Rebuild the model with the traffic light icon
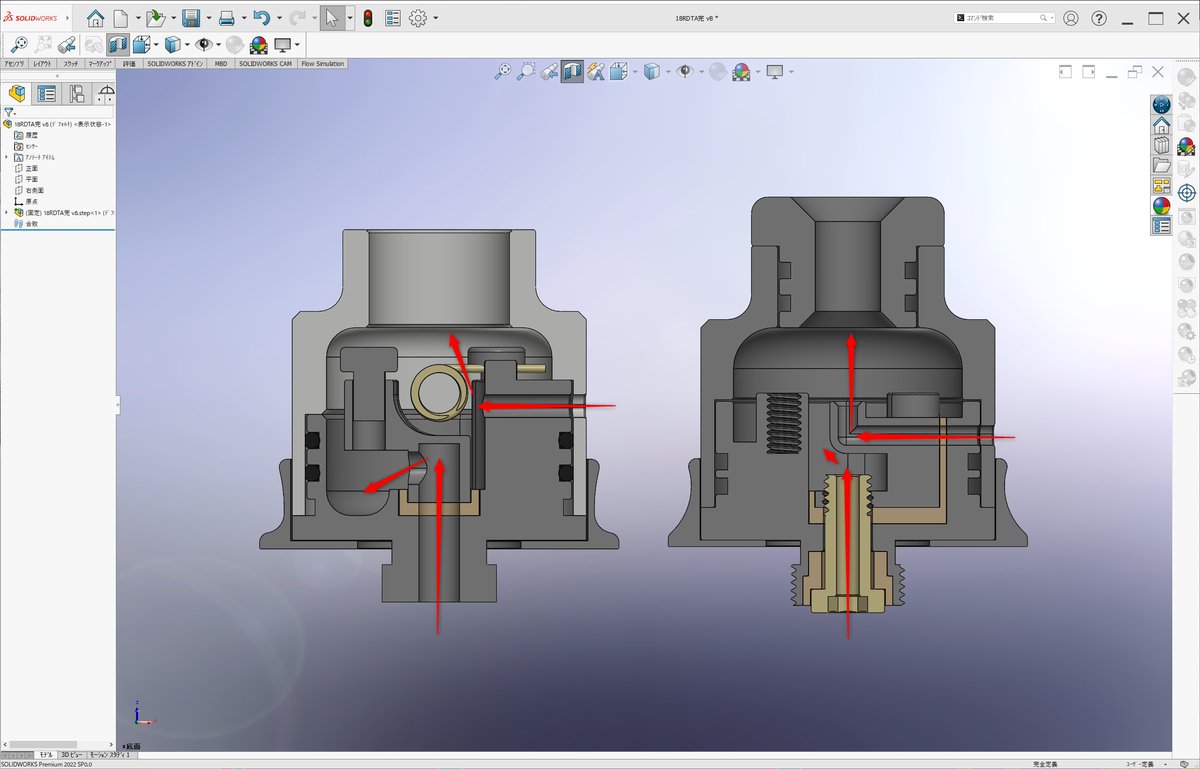The height and width of the screenshot is (769, 1200). 368,18
